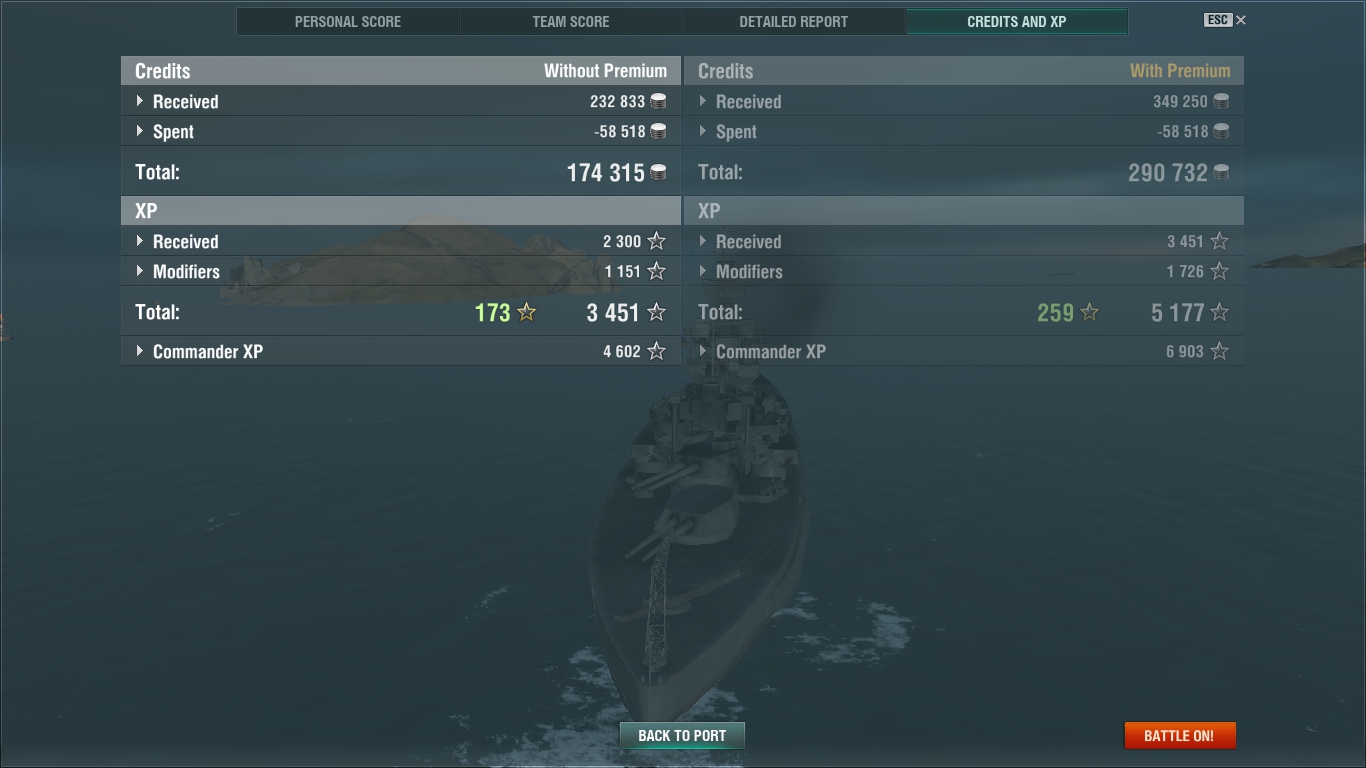
Task: Click the Battle On! button
Action: point(1180,735)
